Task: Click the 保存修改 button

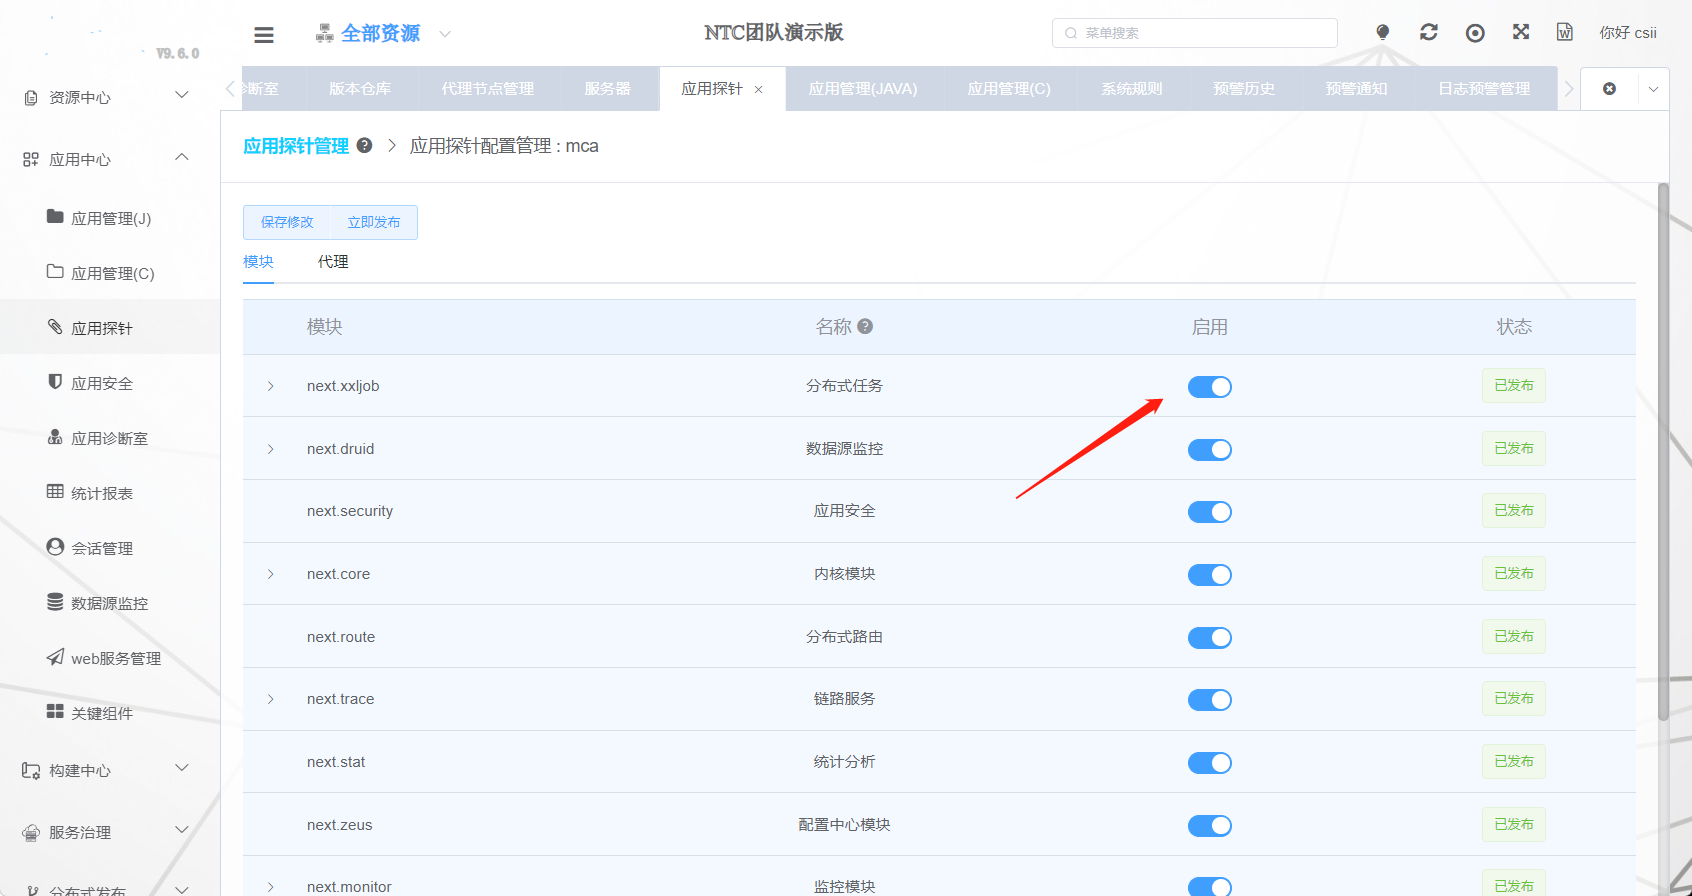Action: pos(287,222)
